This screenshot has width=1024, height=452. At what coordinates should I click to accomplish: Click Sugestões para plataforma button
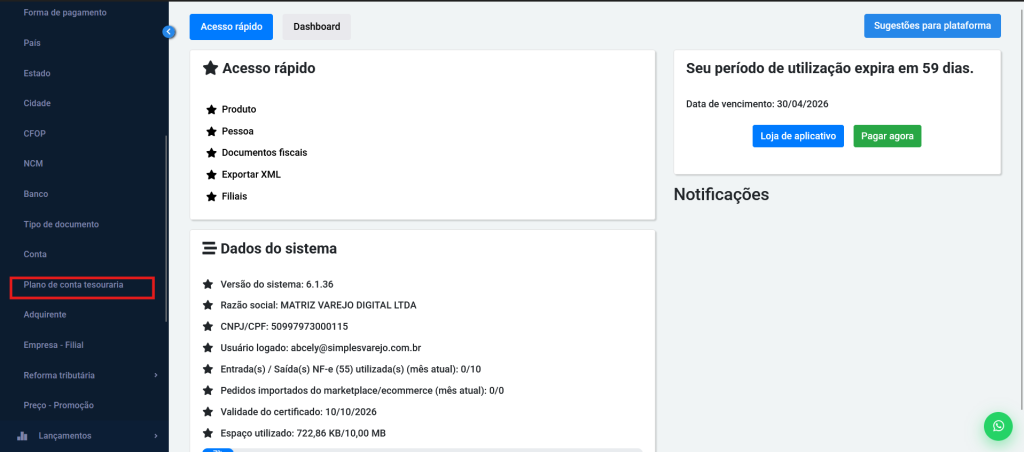(932, 25)
